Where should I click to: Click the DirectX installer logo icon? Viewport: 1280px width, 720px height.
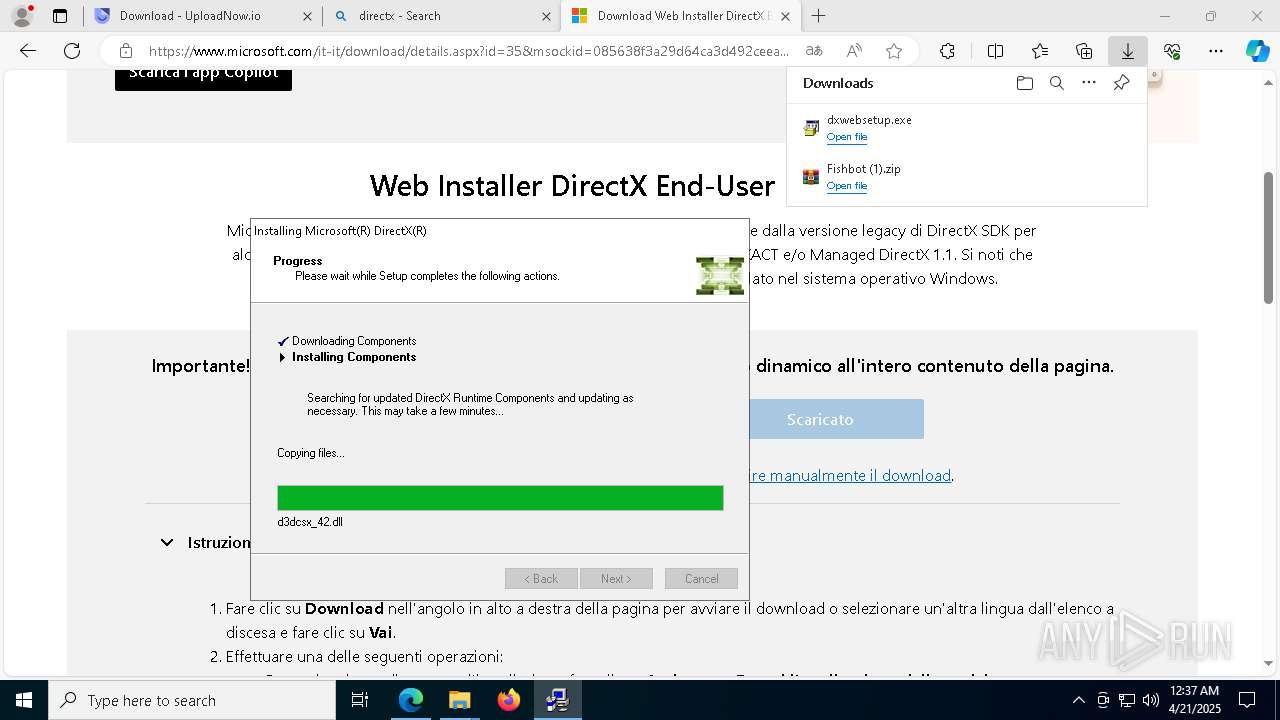point(720,276)
